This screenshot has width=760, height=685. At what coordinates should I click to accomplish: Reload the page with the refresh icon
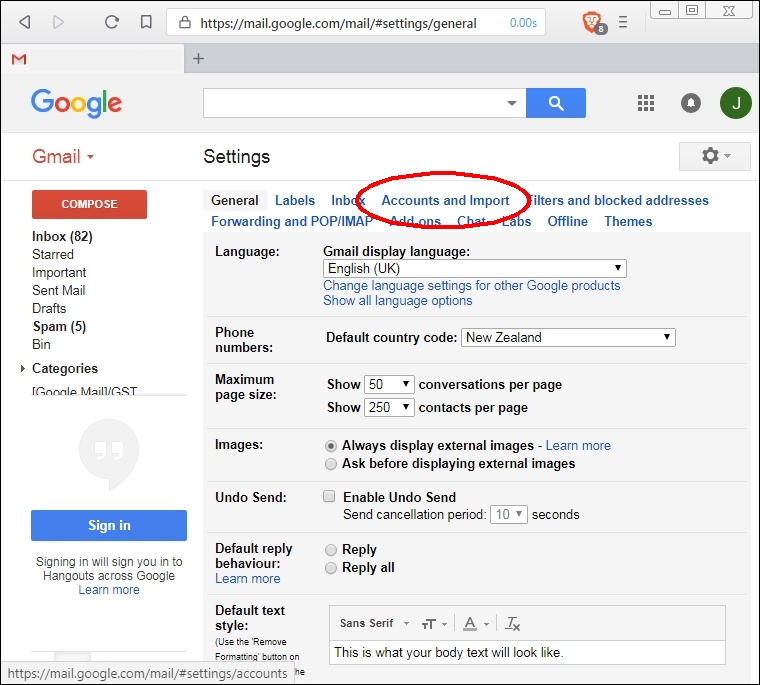click(111, 22)
